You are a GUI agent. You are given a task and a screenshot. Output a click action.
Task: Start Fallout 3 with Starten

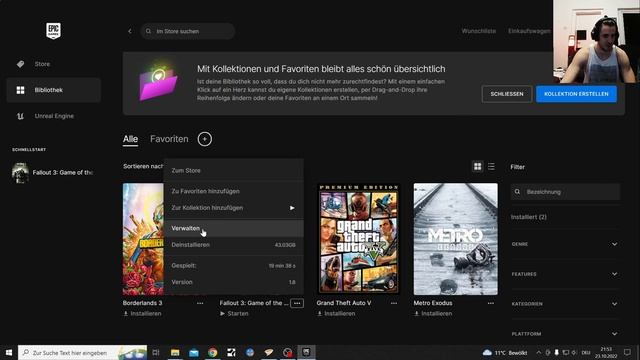[x=234, y=313]
